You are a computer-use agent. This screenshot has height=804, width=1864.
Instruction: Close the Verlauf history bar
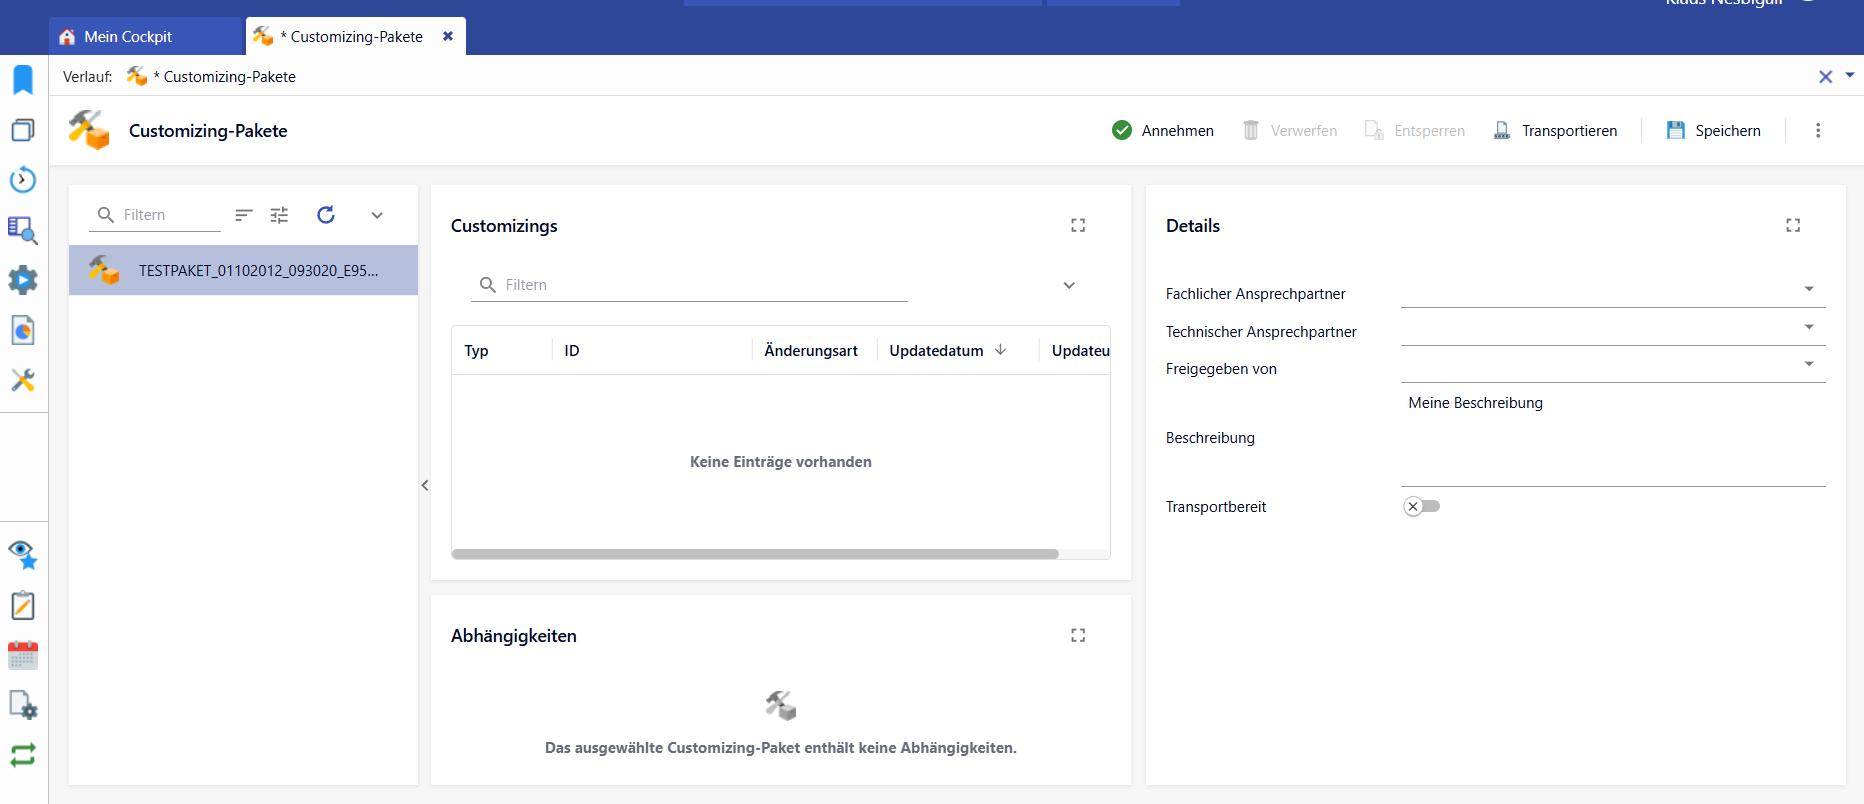click(1825, 76)
